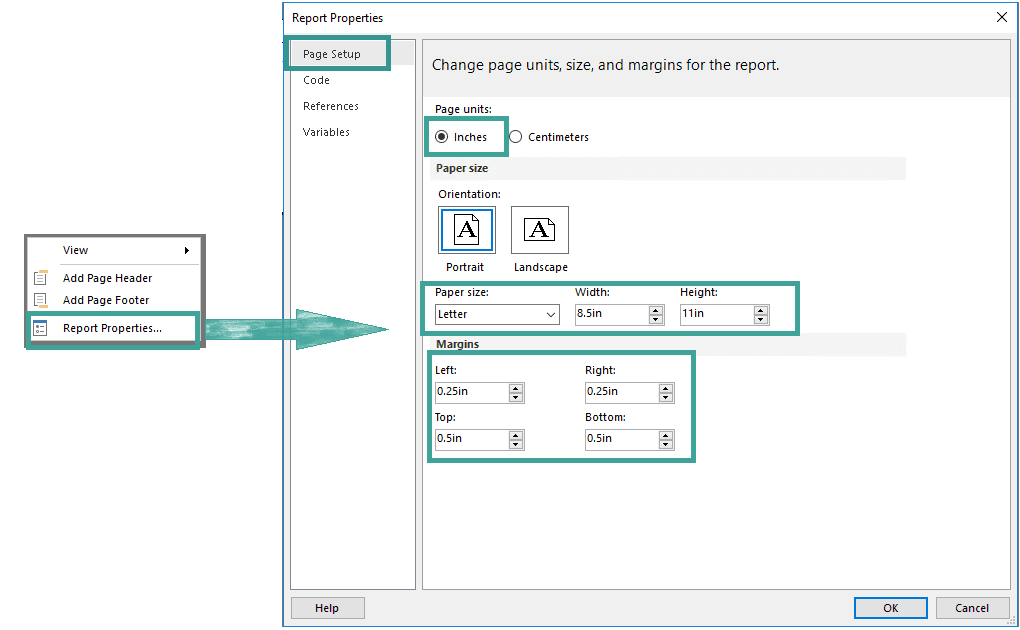Select the Landscape orientation icon

tap(539, 230)
